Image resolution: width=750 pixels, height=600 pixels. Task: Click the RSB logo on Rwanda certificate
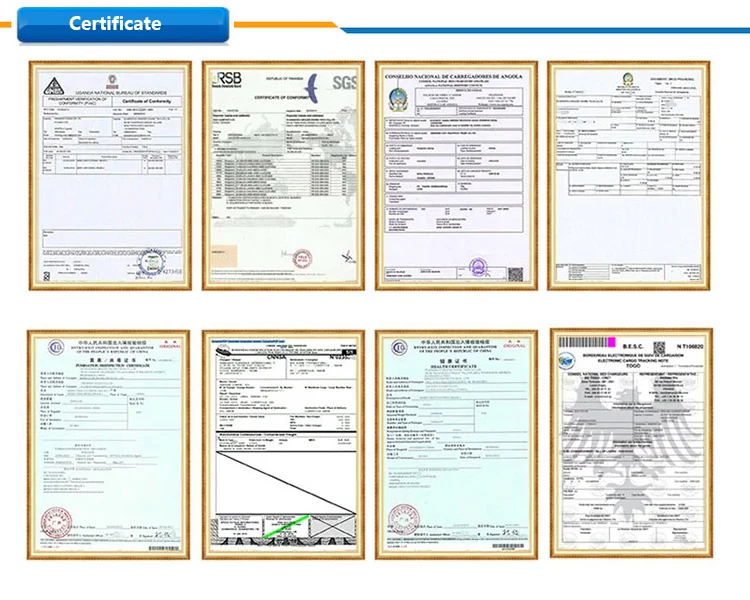pyautogui.click(x=227, y=79)
